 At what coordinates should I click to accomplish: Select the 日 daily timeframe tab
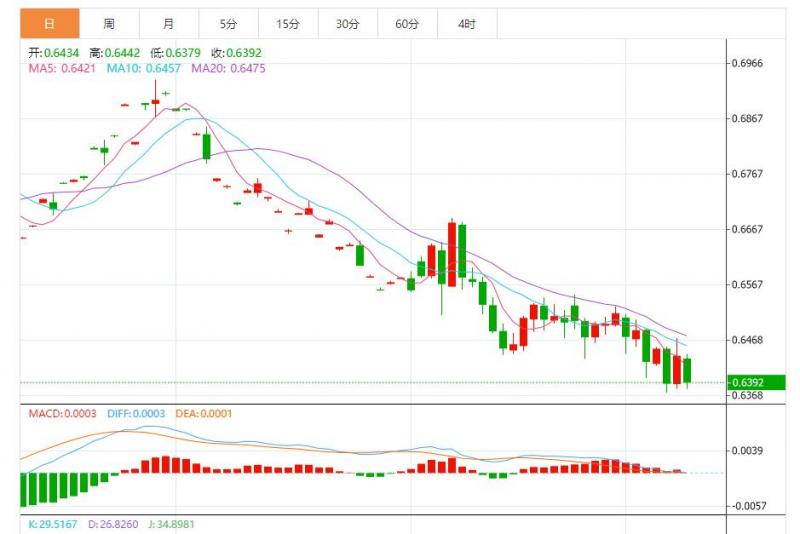pyautogui.click(x=49, y=23)
